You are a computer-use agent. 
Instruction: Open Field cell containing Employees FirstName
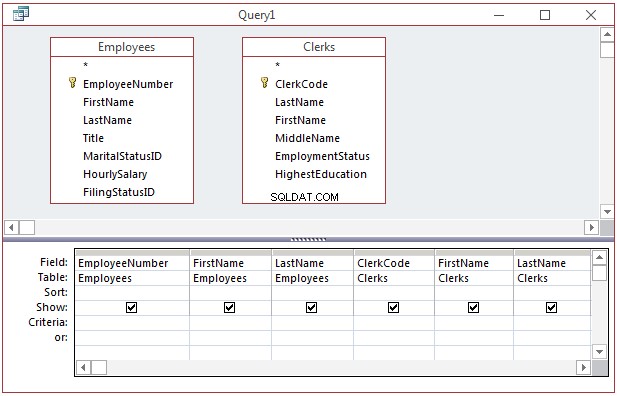(x=231, y=263)
